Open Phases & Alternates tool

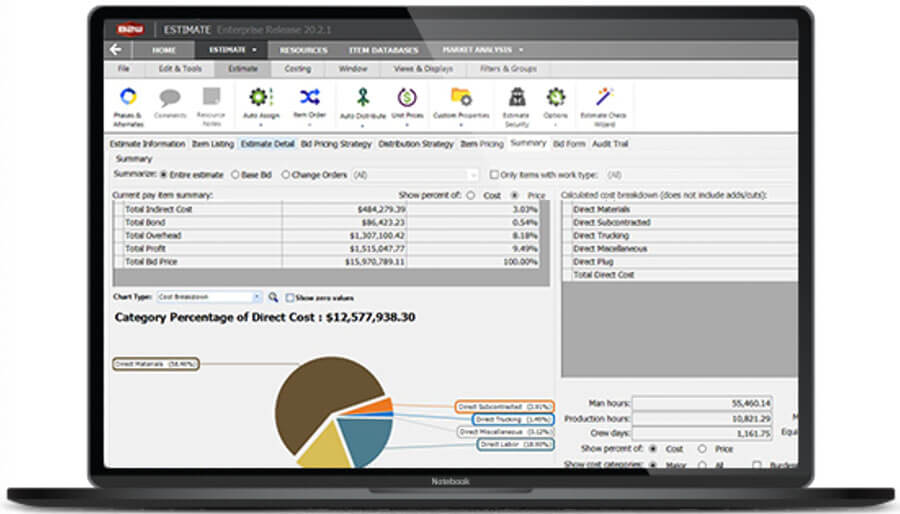128,99
